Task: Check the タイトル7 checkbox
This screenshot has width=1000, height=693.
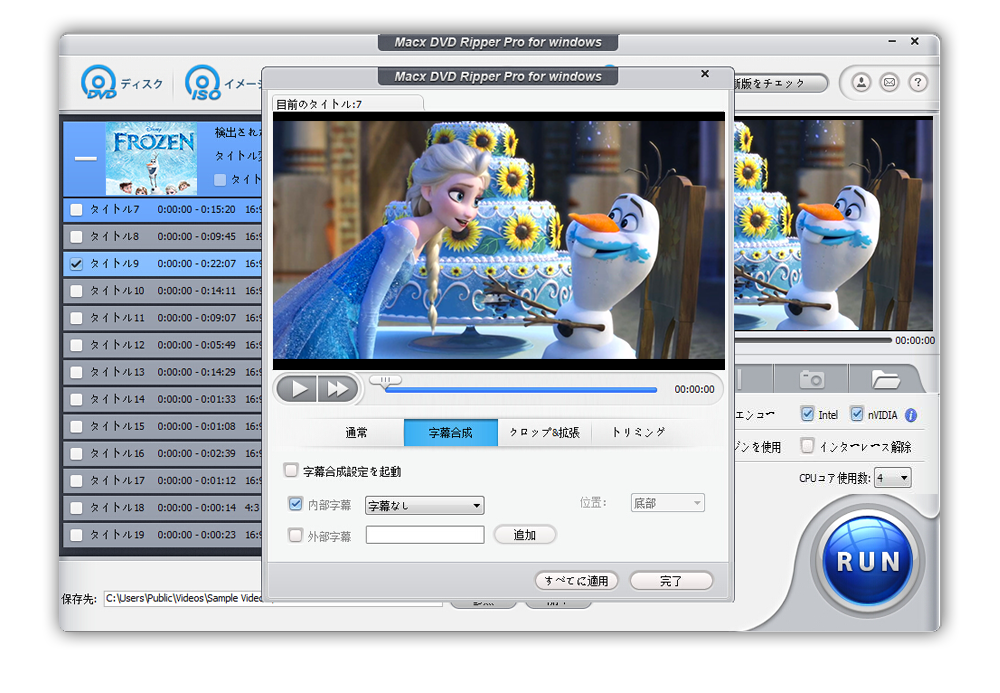Action: click(76, 210)
